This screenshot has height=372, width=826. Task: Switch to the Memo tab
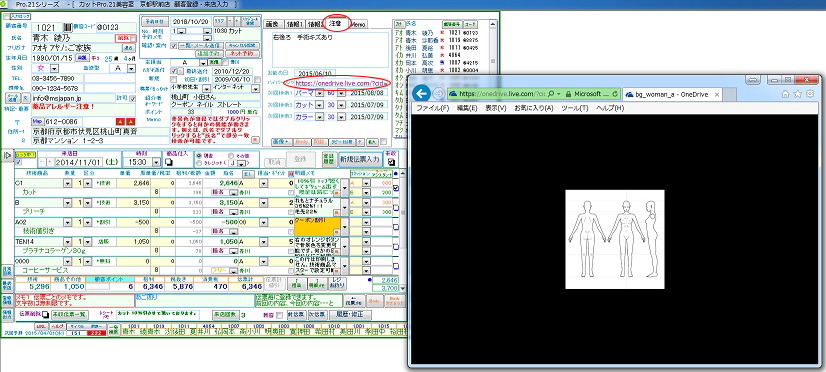point(358,25)
